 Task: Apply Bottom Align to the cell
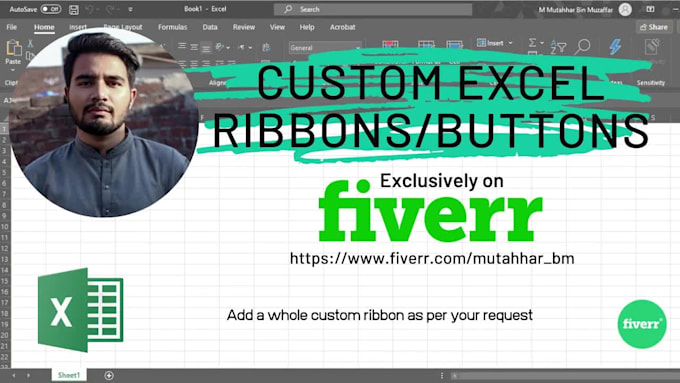pyautogui.click(x=206, y=47)
